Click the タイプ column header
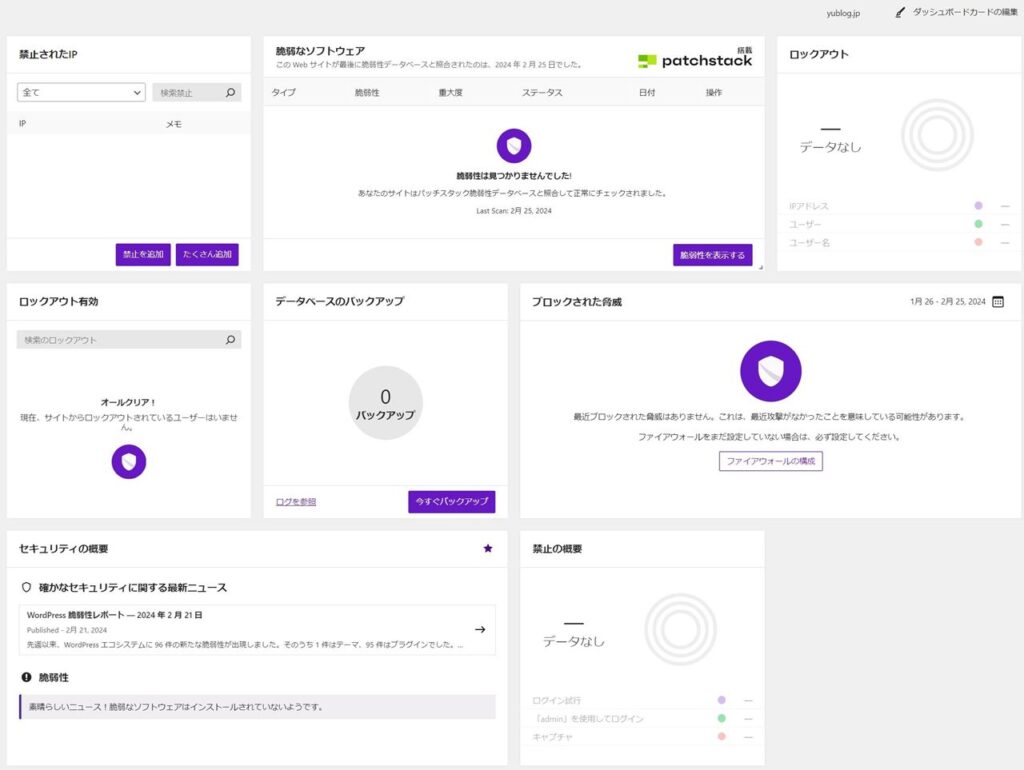The image size is (1024, 770). coord(283,92)
